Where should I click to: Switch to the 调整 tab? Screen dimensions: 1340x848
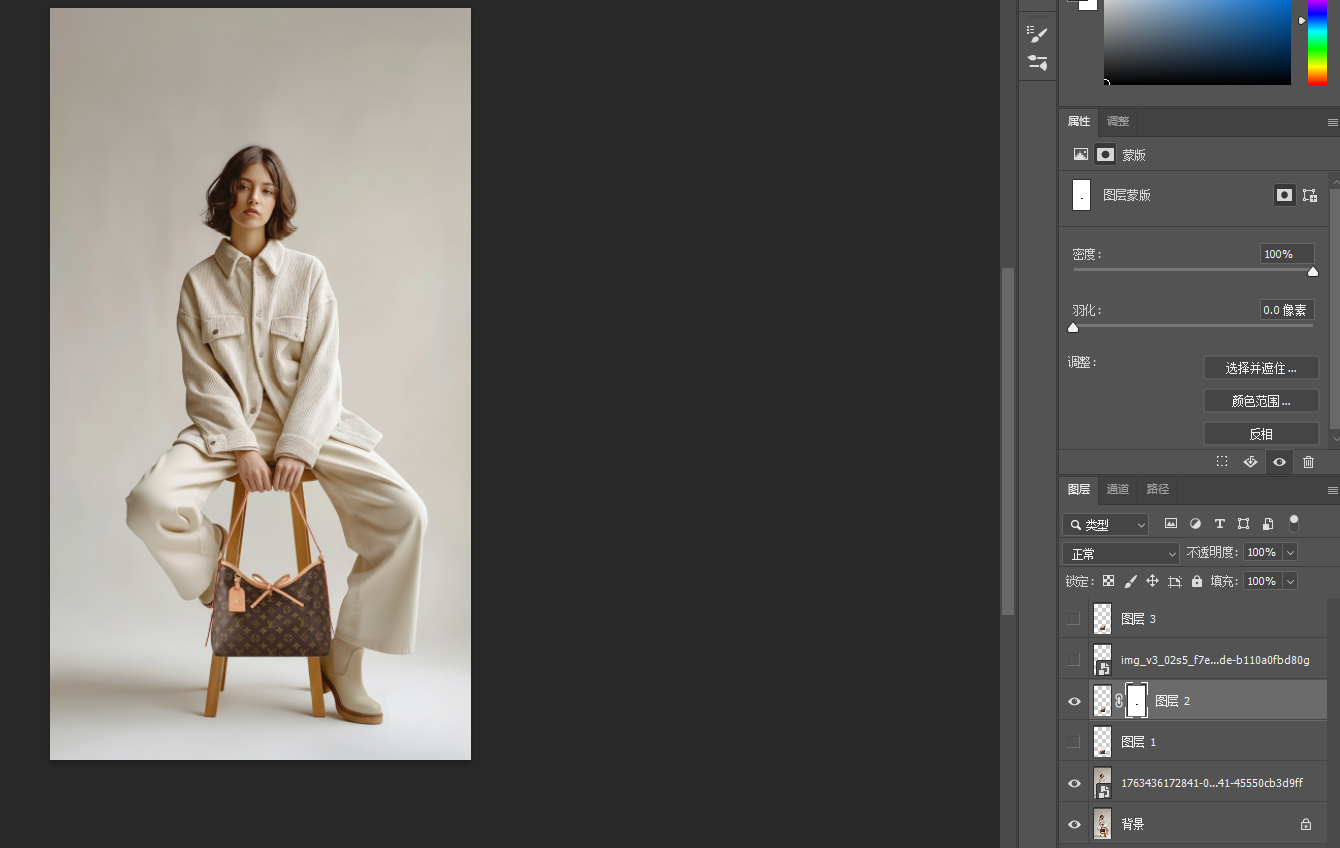point(1118,122)
